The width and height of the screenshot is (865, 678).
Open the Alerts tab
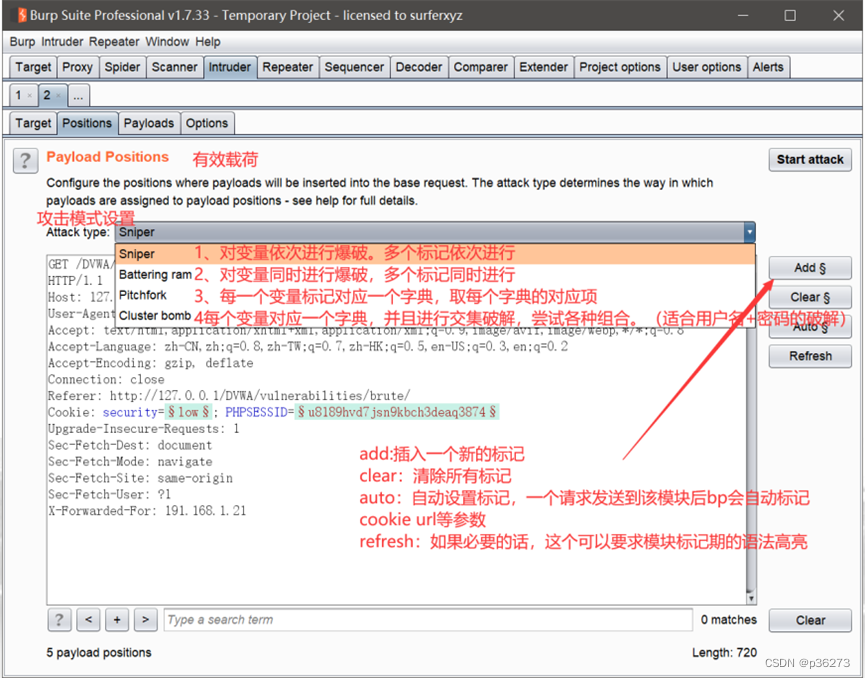tap(768, 67)
